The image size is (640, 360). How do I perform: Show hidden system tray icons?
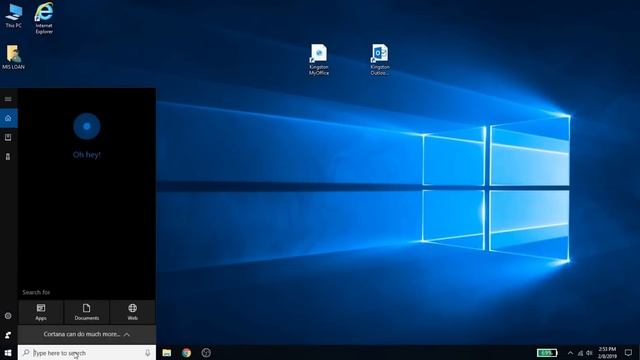[570, 353]
